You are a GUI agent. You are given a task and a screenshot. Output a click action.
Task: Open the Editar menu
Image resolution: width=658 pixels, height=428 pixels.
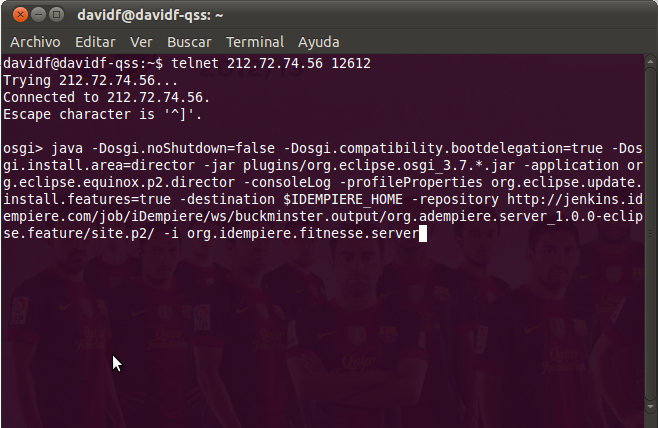(x=95, y=42)
